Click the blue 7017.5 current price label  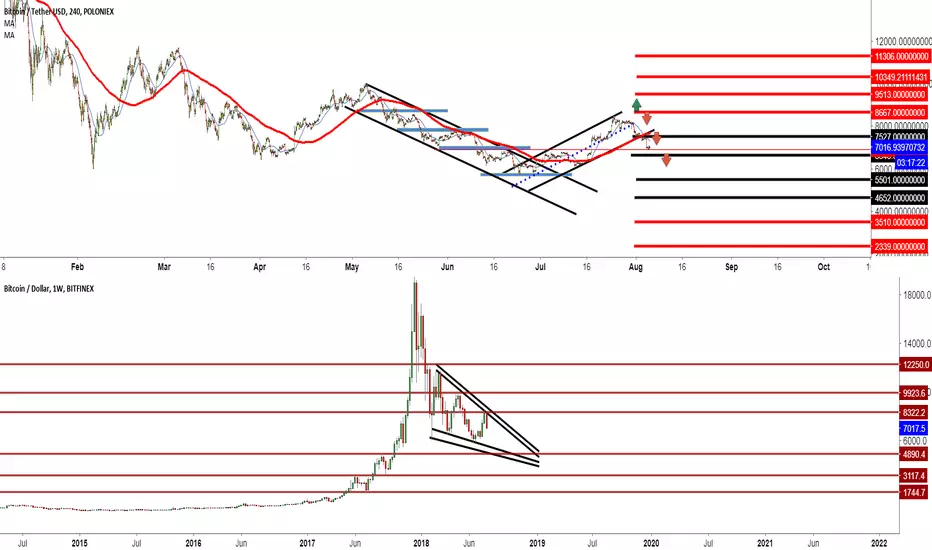pos(914,428)
